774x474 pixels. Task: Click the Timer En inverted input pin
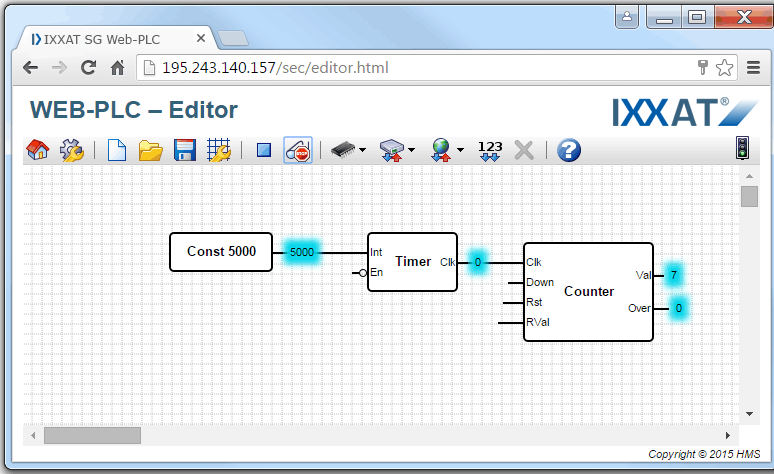click(363, 273)
